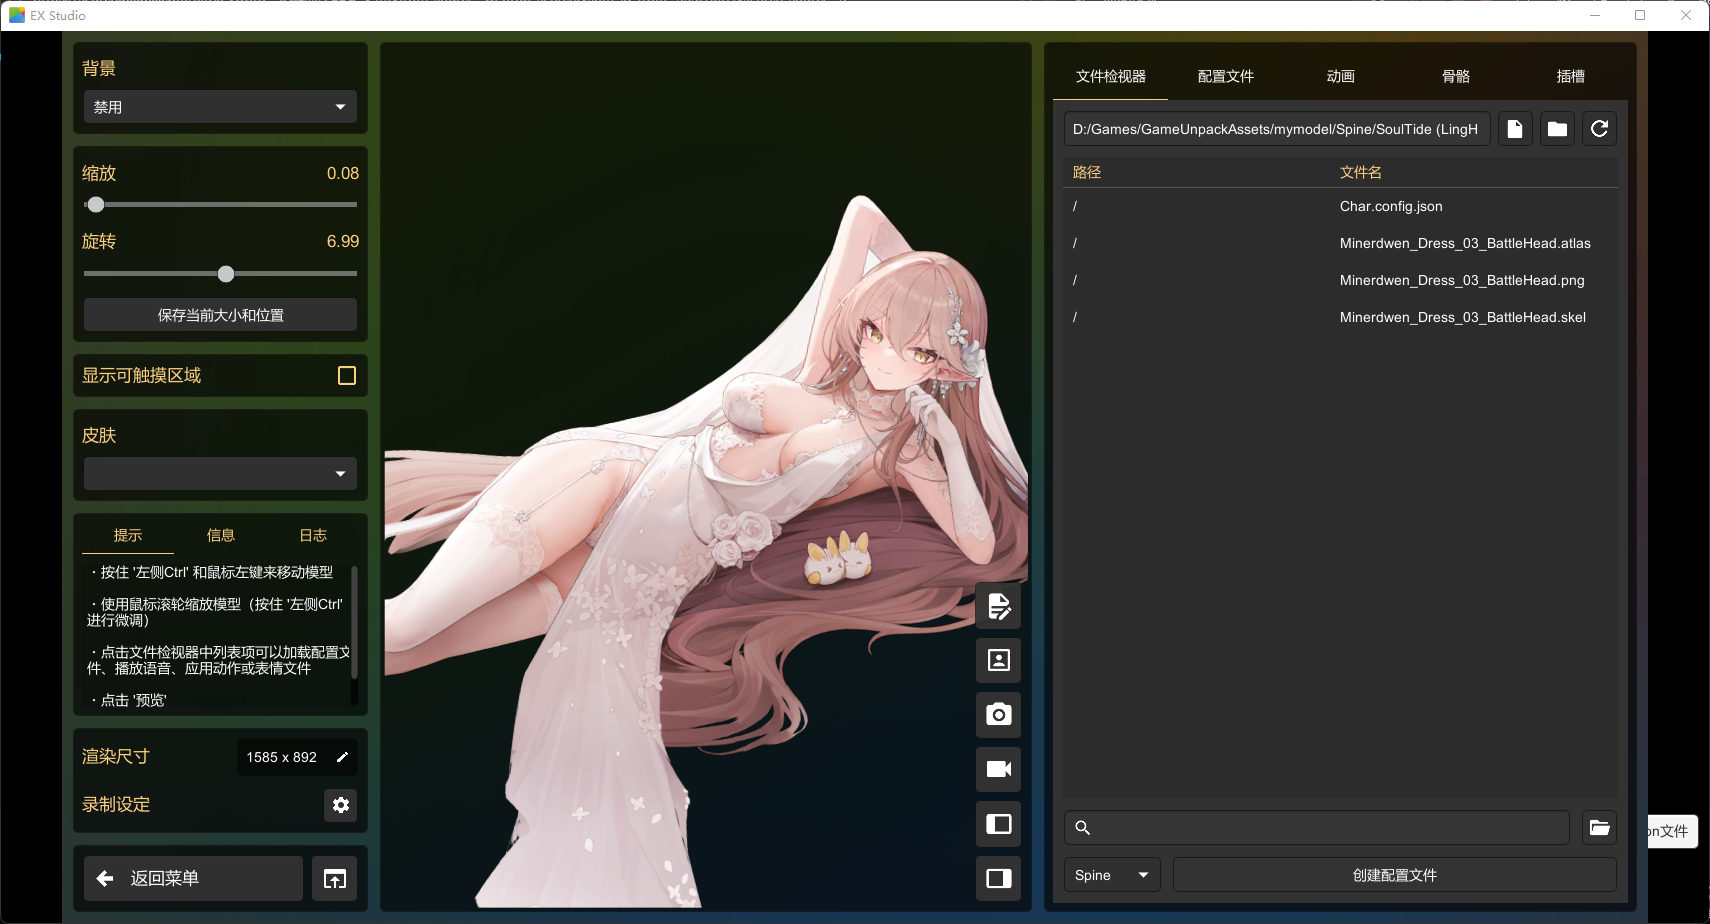Maximize the EX Studio window
Image resolution: width=1710 pixels, height=924 pixels.
click(x=1640, y=15)
